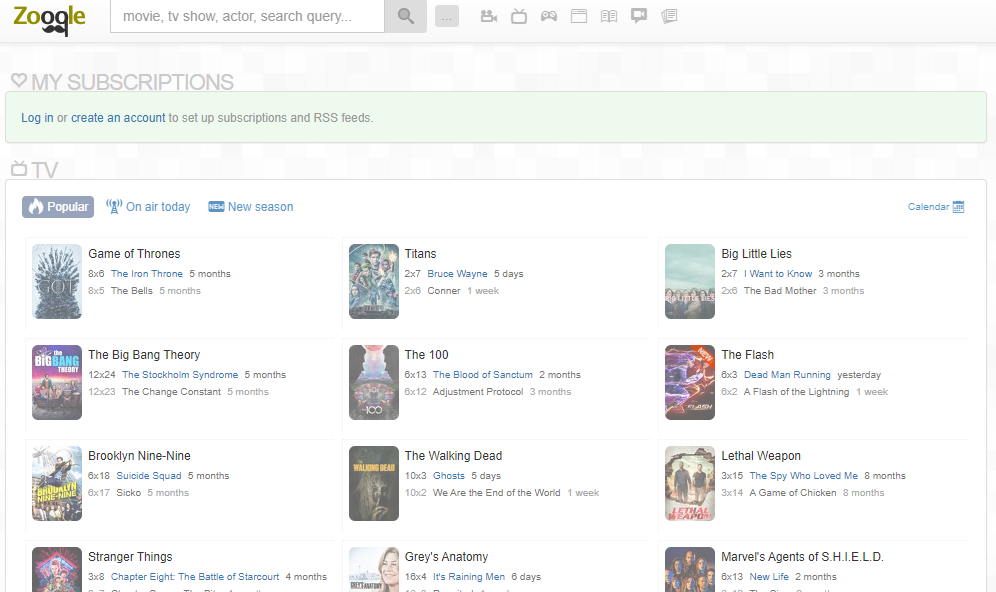This screenshot has height=592, width=996.
Task: Click the create an account link
Action: pyautogui.click(x=118, y=118)
